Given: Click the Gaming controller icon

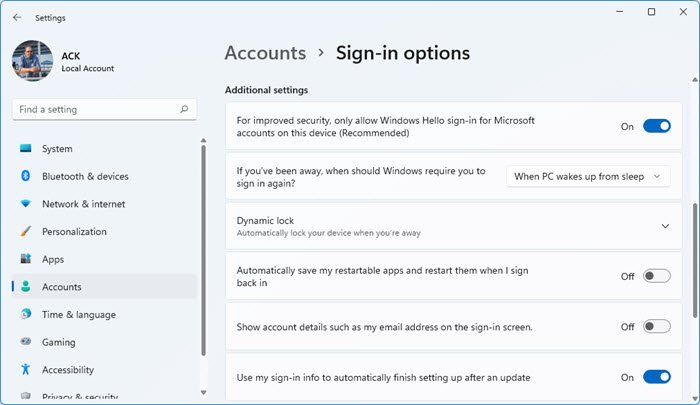Looking at the screenshot, I should (26, 342).
